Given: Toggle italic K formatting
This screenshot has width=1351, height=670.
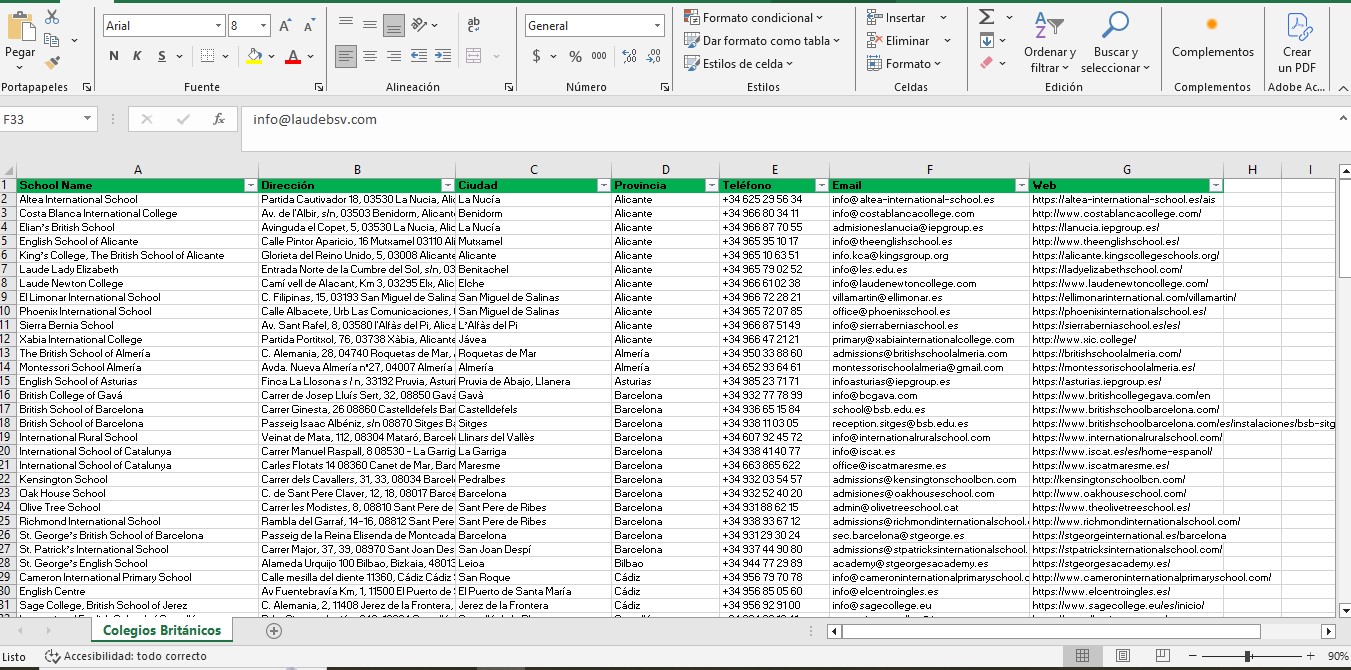Looking at the screenshot, I should pos(138,56).
